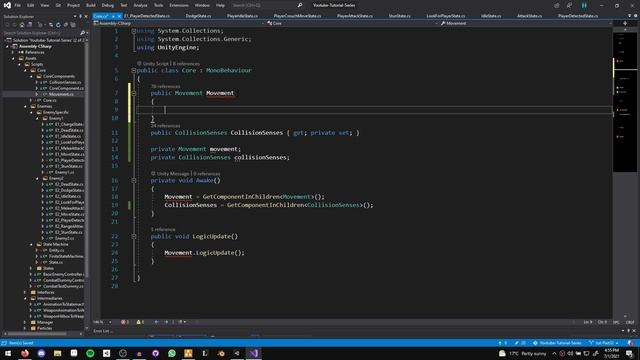Open the Analyze menu

click(x=140, y=5)
